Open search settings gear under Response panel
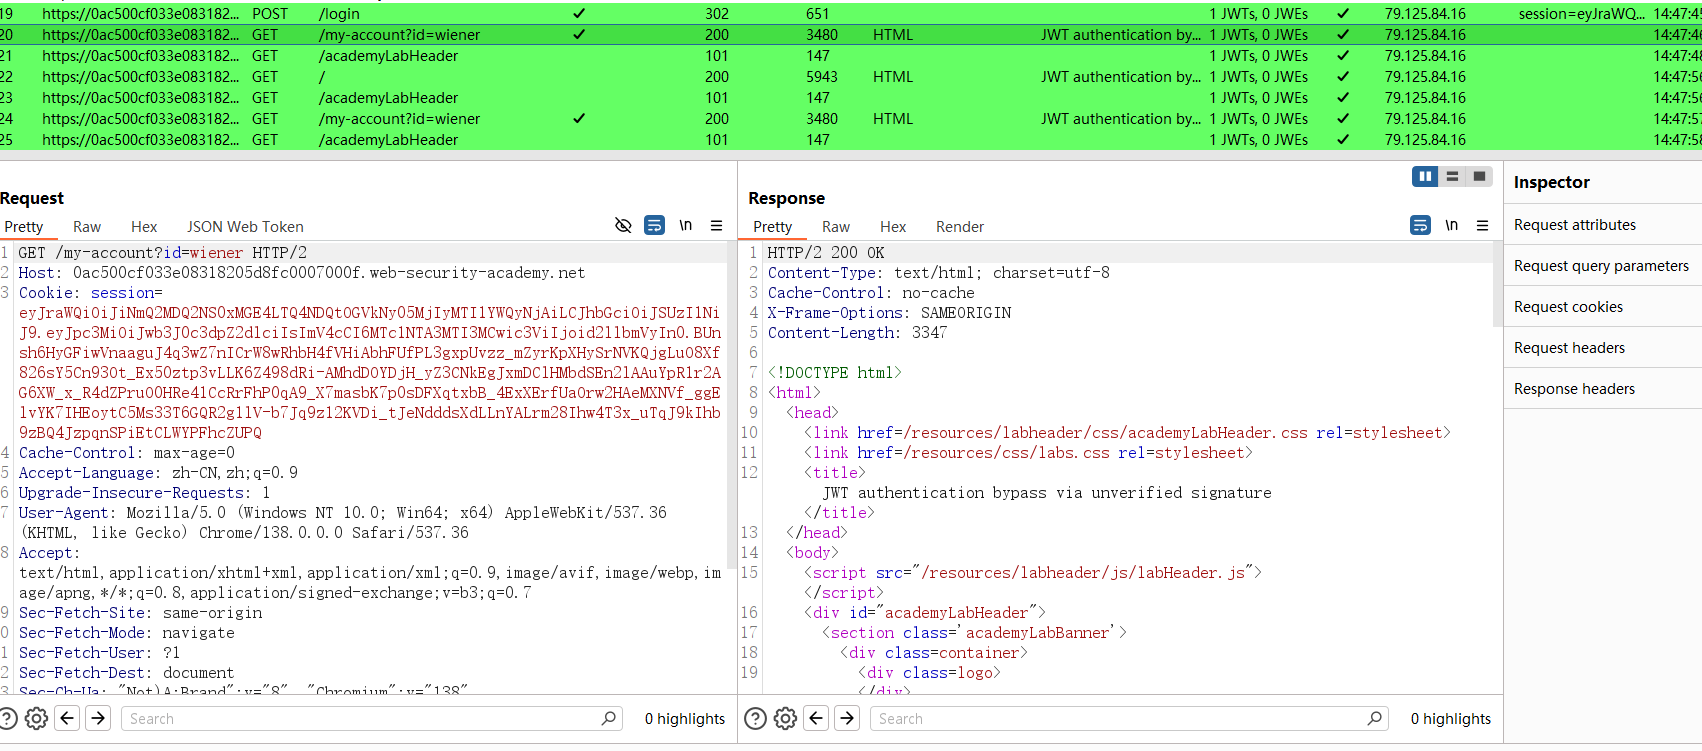The width and height of the screenshot is (1702, 751). point(785,718)
